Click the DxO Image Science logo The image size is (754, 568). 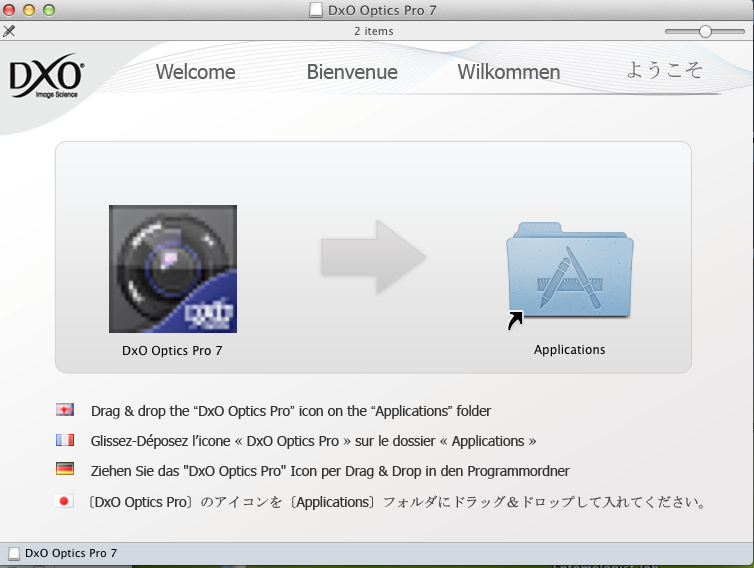point(46,76)
